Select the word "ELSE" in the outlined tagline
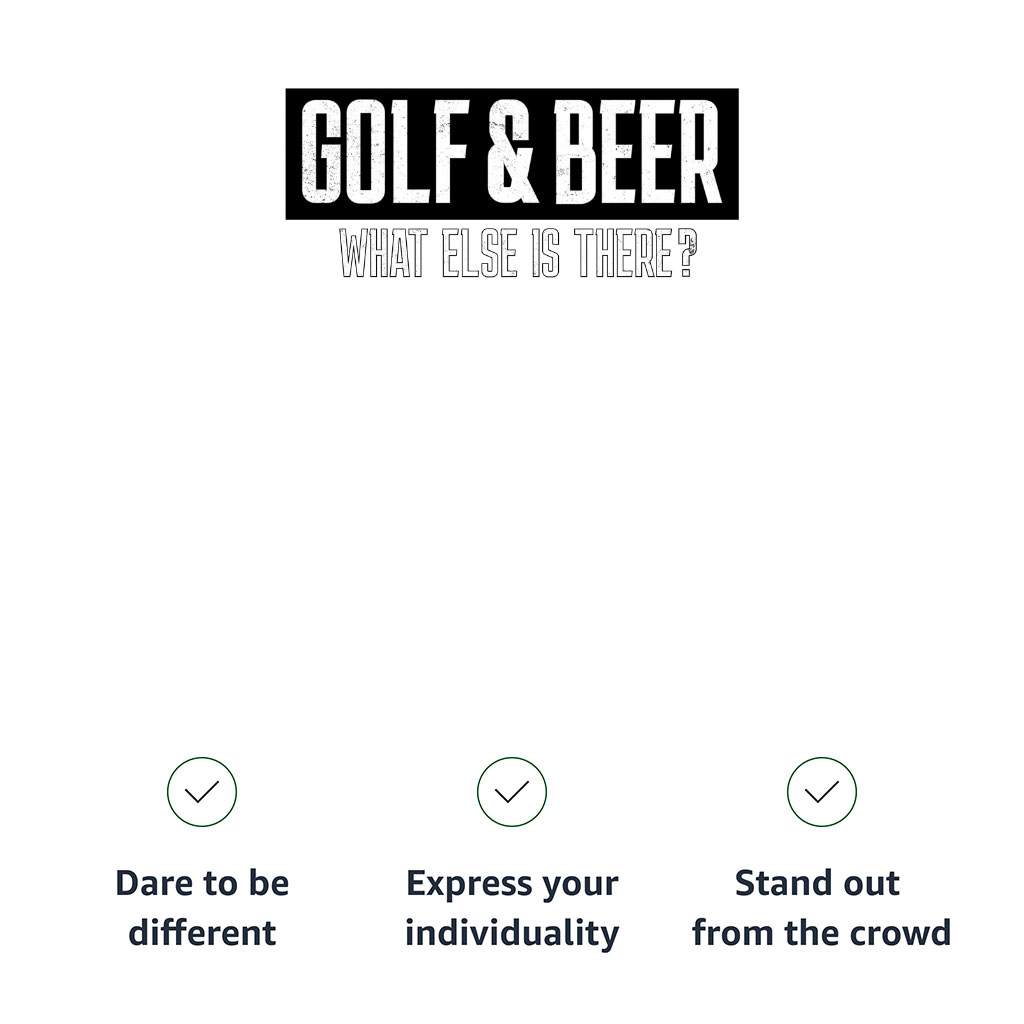 (480, 255)
